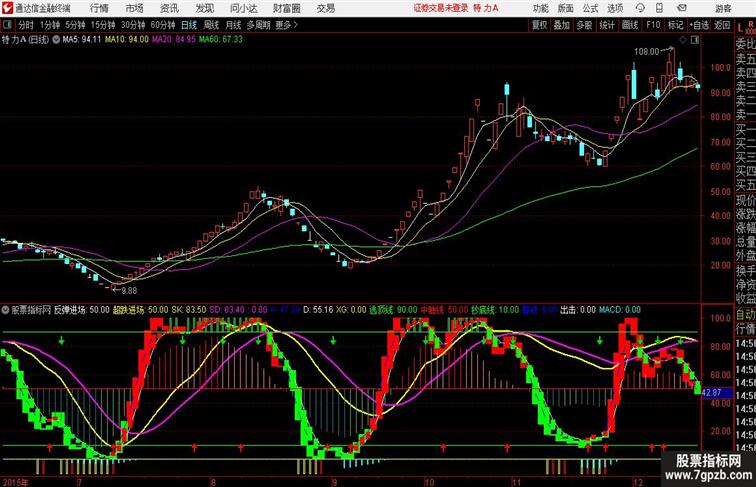This screenshot has height=487, width=756.
Task: Switch to the 分时 period tab
Action: click(x=26, y=25)
